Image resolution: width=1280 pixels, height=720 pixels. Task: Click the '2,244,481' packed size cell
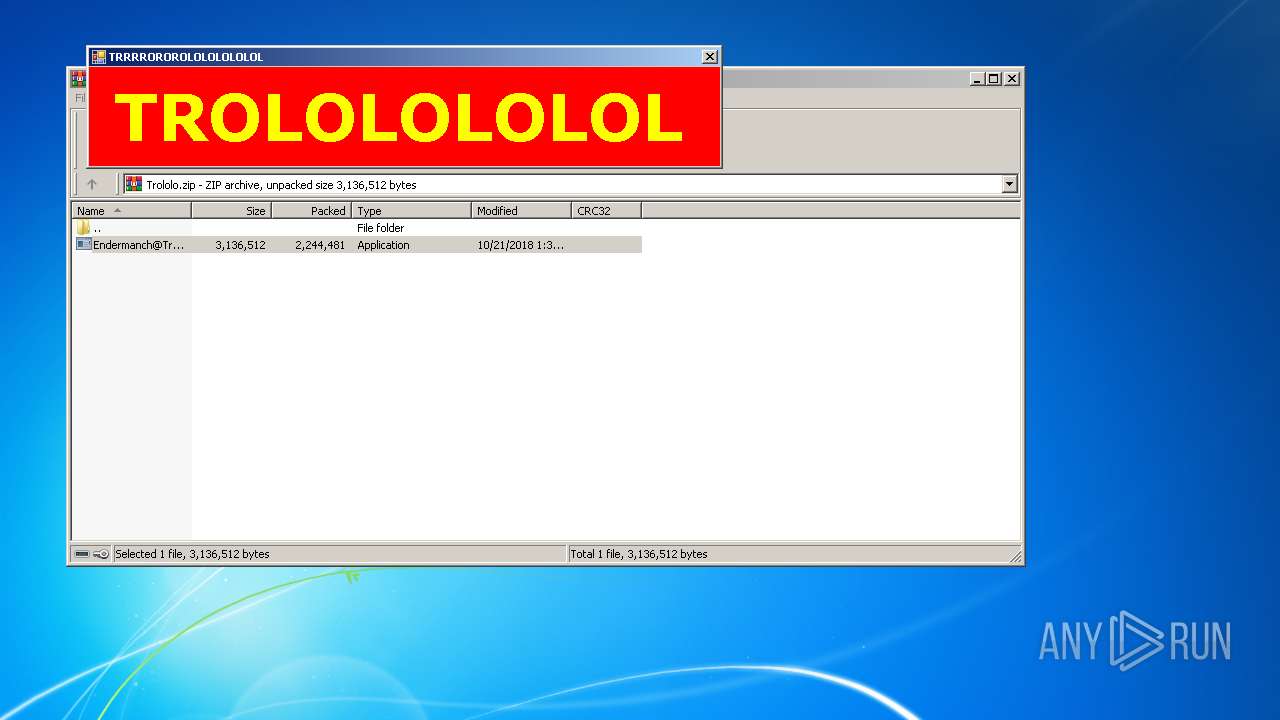(x=320, y=245)
